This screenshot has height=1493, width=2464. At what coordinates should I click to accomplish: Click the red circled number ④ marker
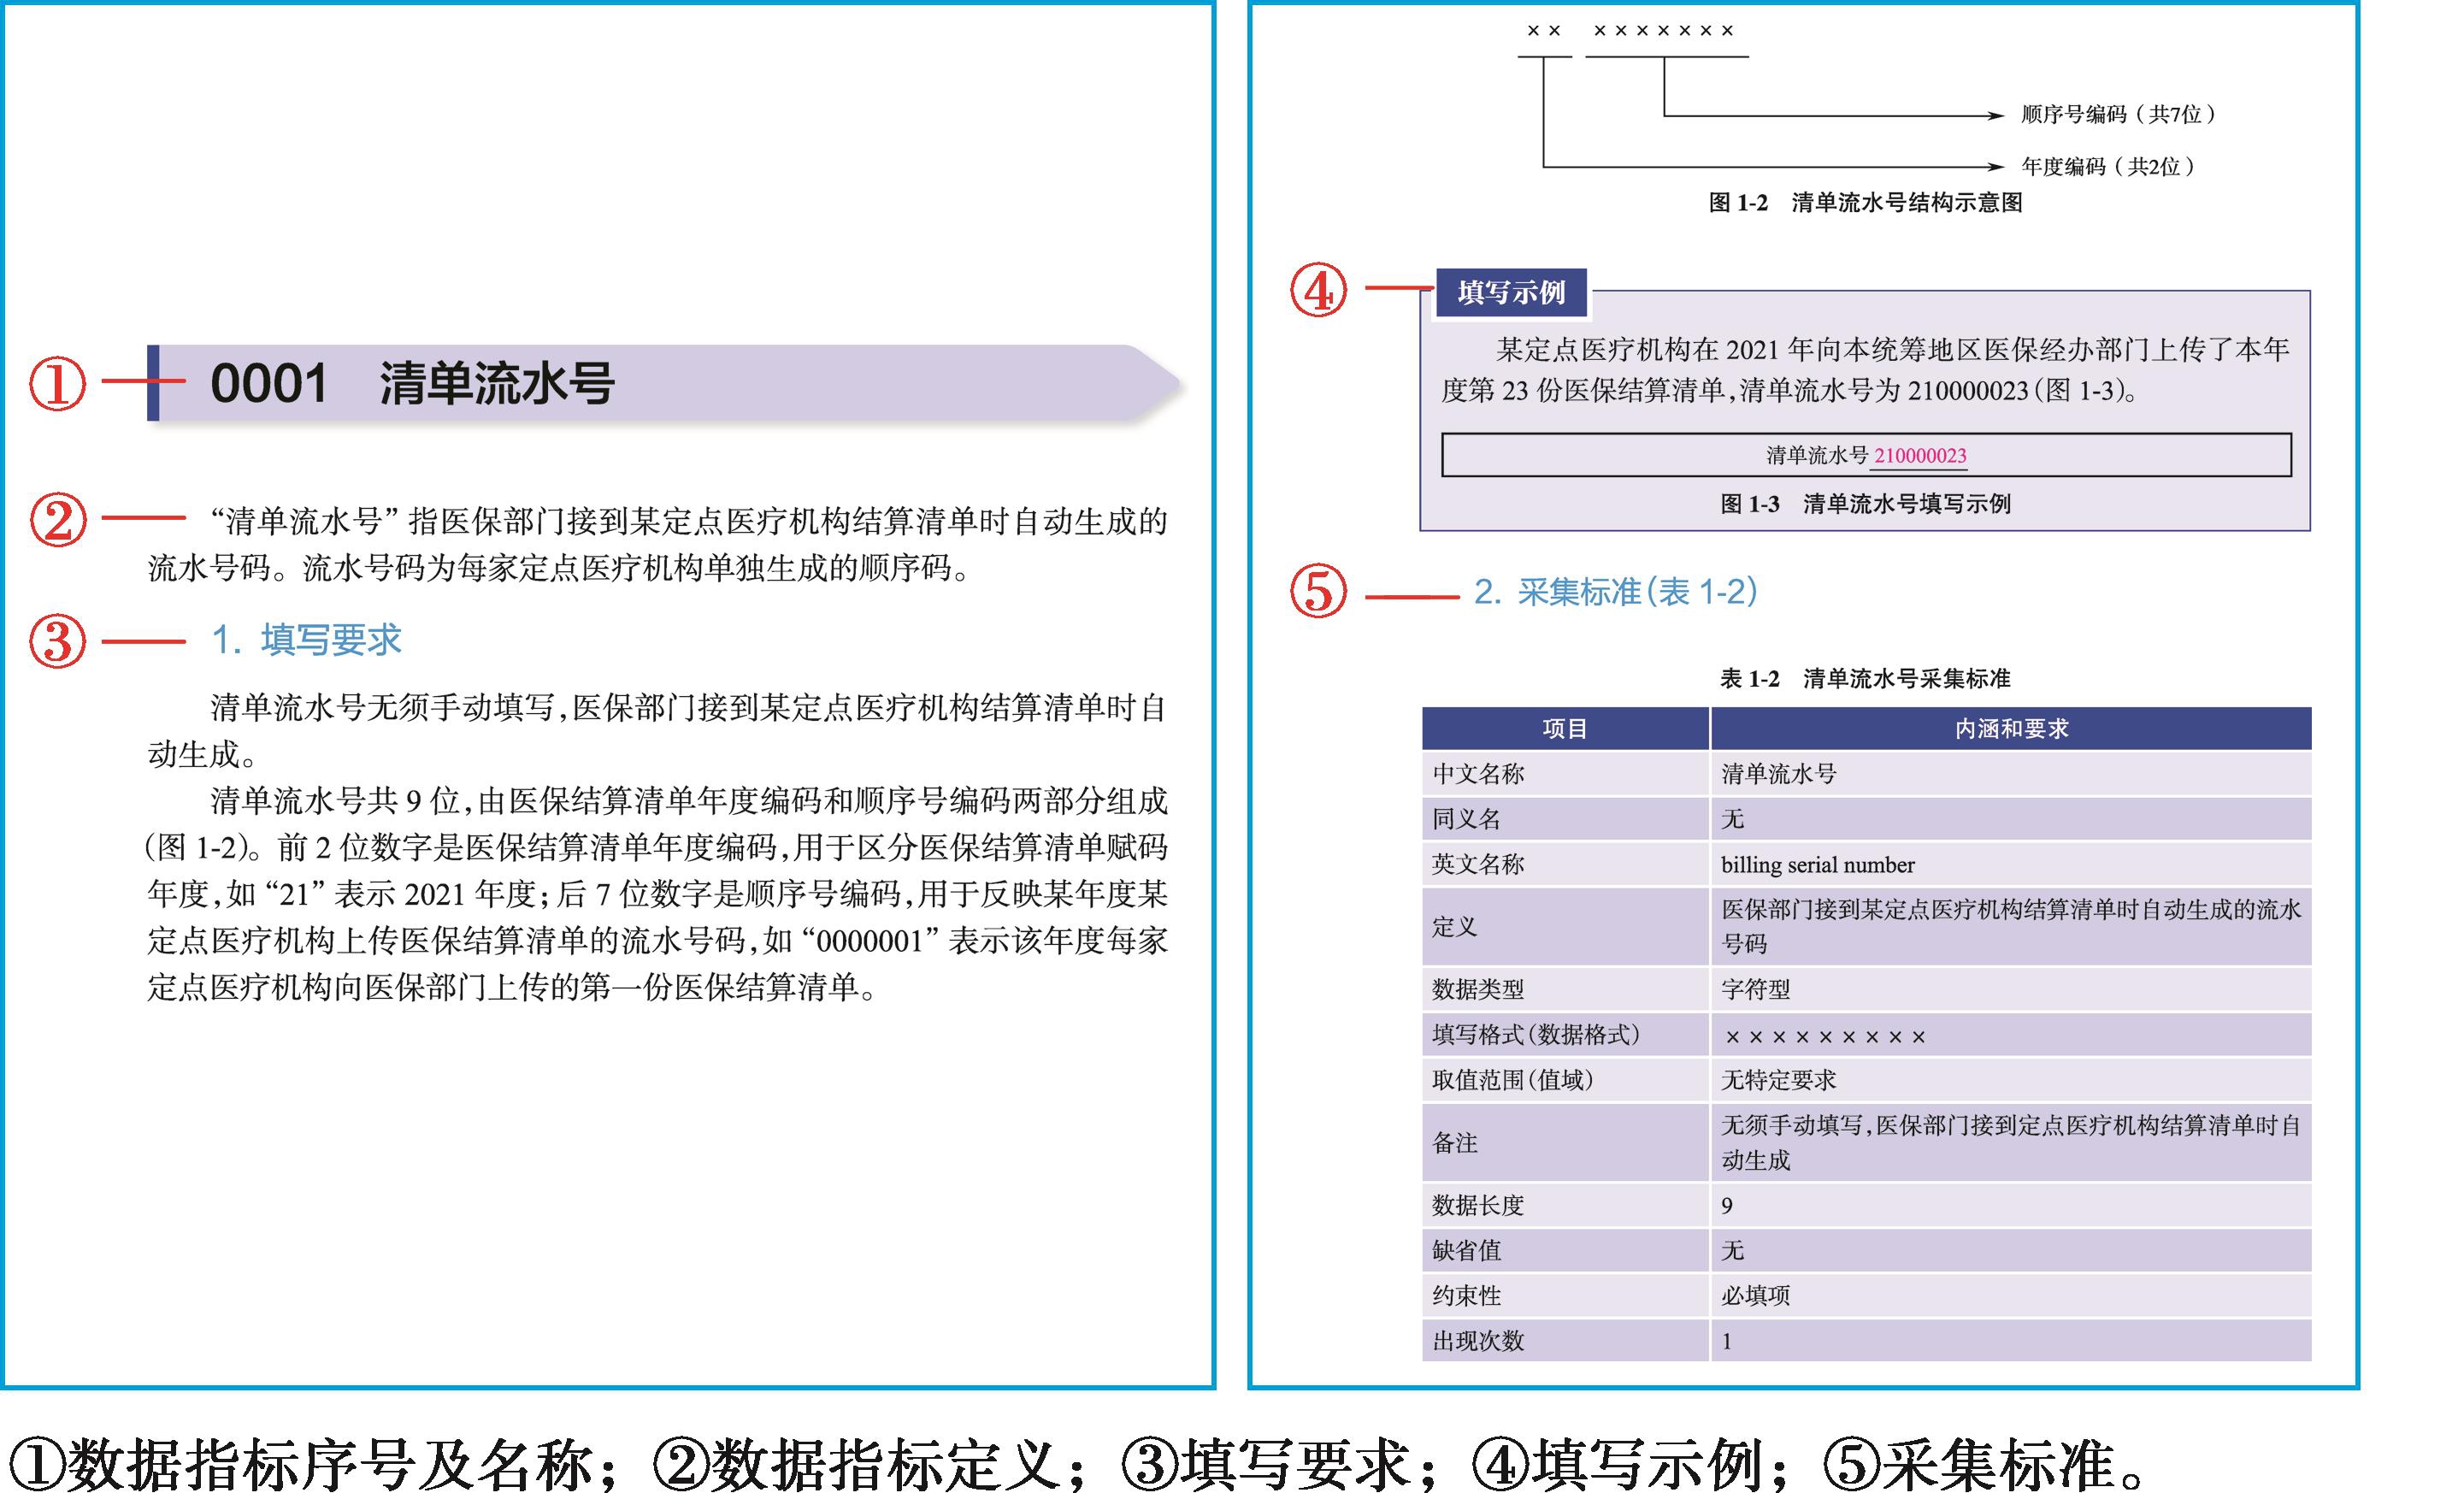[x=1318, y=291]
